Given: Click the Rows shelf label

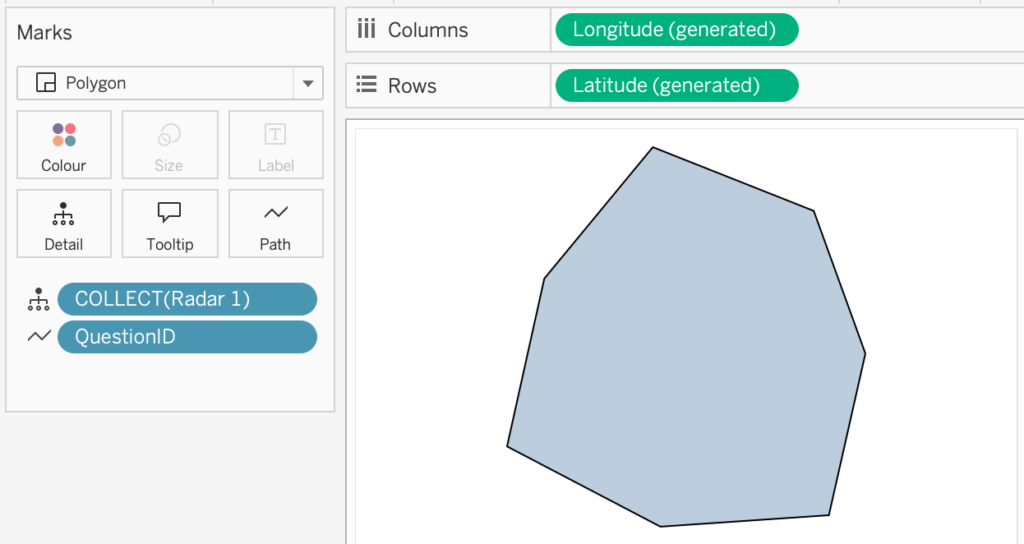Looking at the screenshot, I should click(x=412, y=86).
